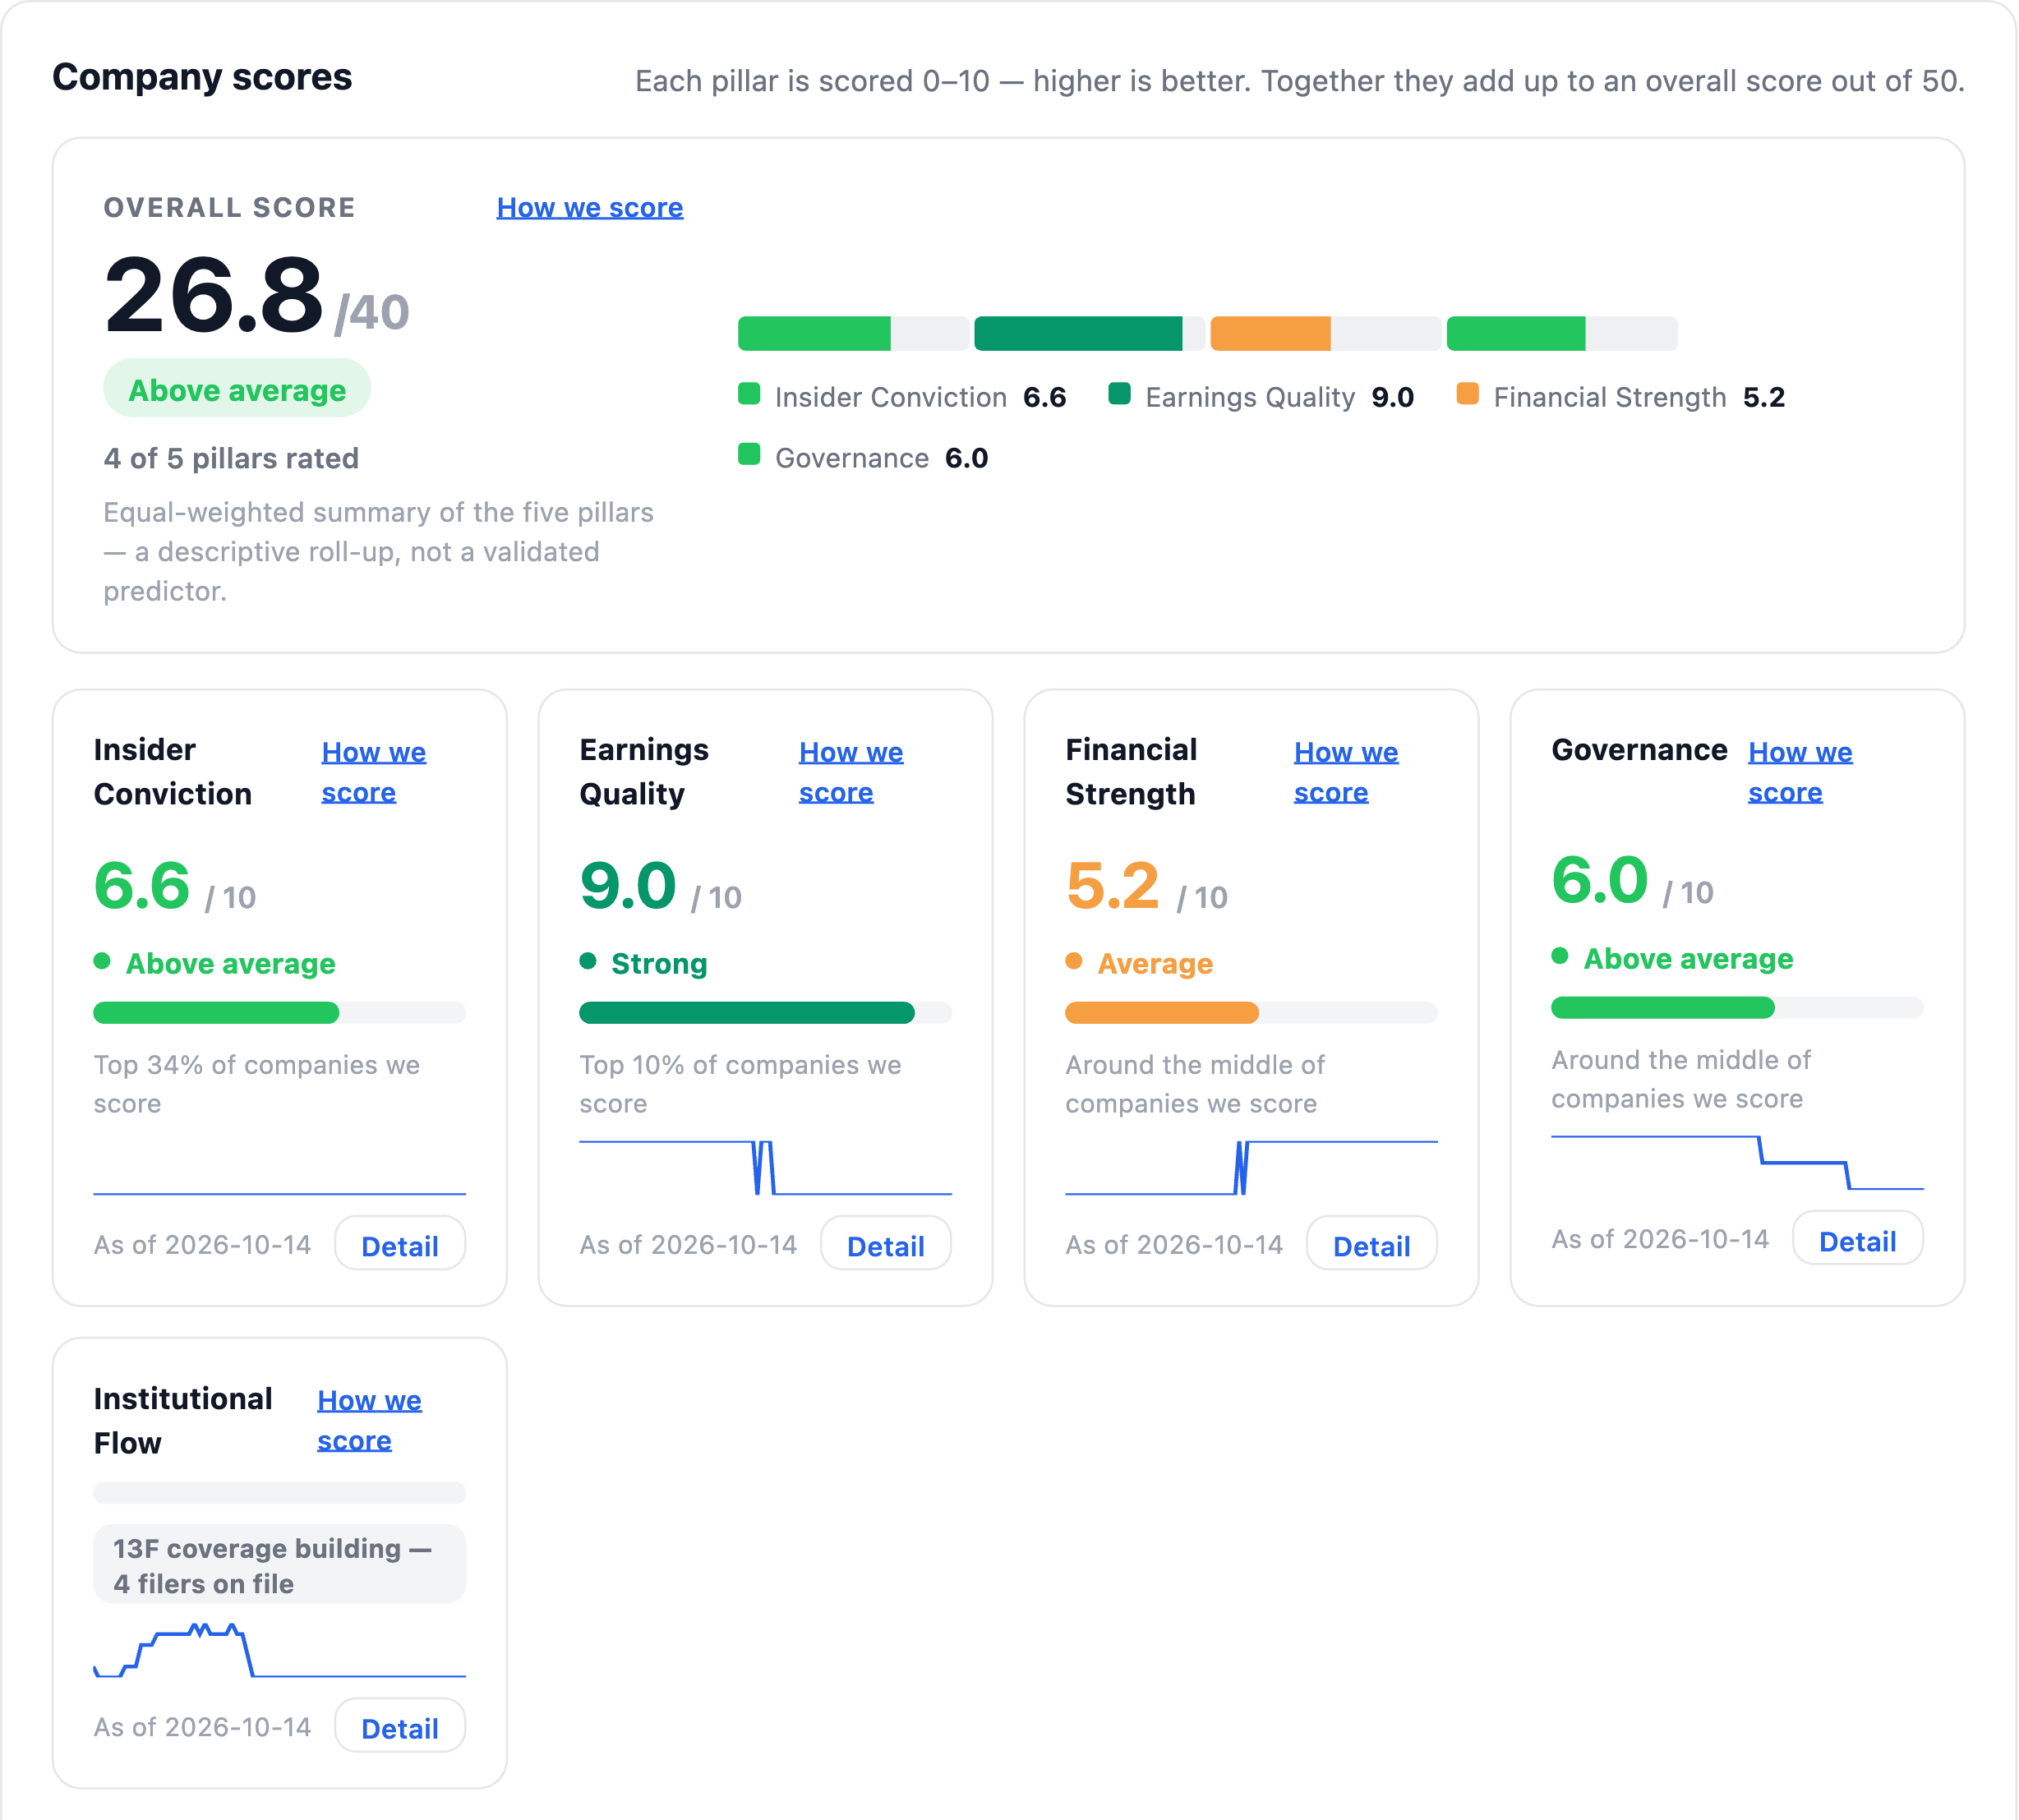Image resolution: width=2019 pixels, height=1820 pixels.
Task: Click the Earnings Quality legend color swatch
Action: (x=1120, y=394)
